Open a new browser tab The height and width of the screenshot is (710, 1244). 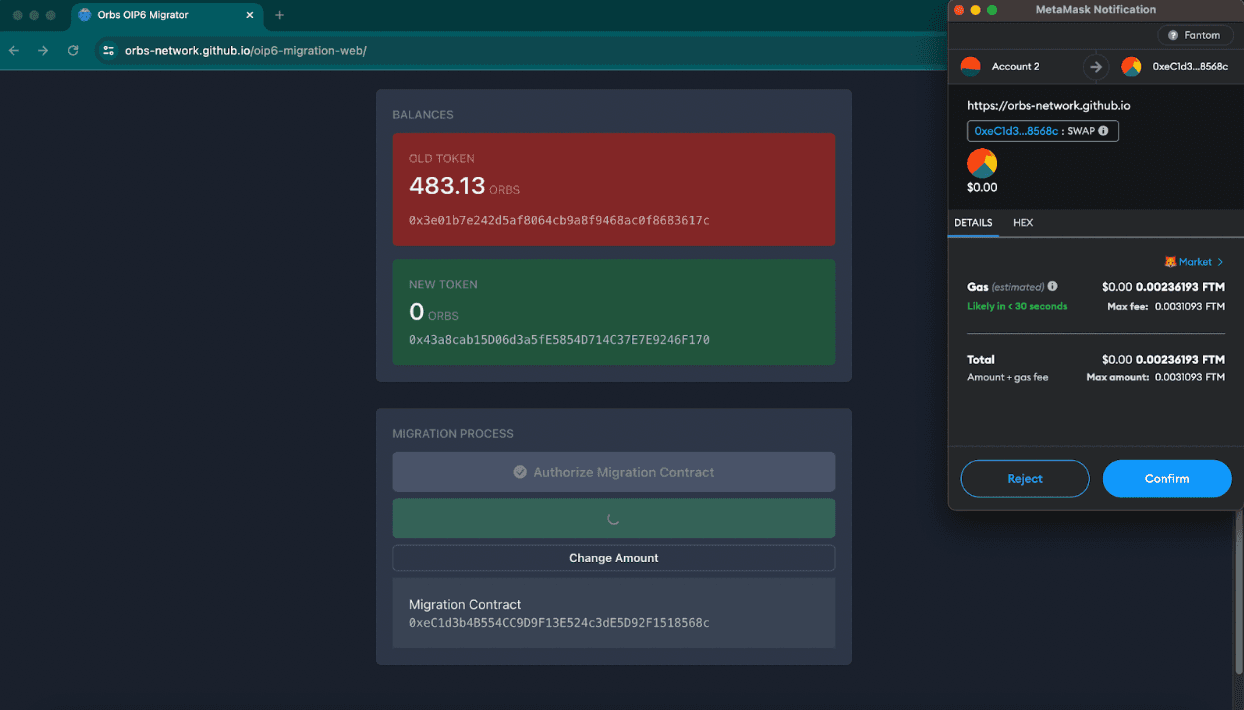tap(279, 15)
